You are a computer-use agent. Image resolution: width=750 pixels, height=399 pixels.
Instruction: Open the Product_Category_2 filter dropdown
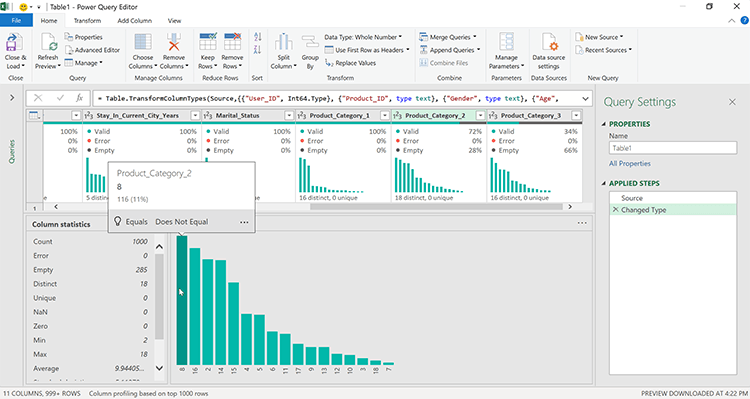pos(480,115)
